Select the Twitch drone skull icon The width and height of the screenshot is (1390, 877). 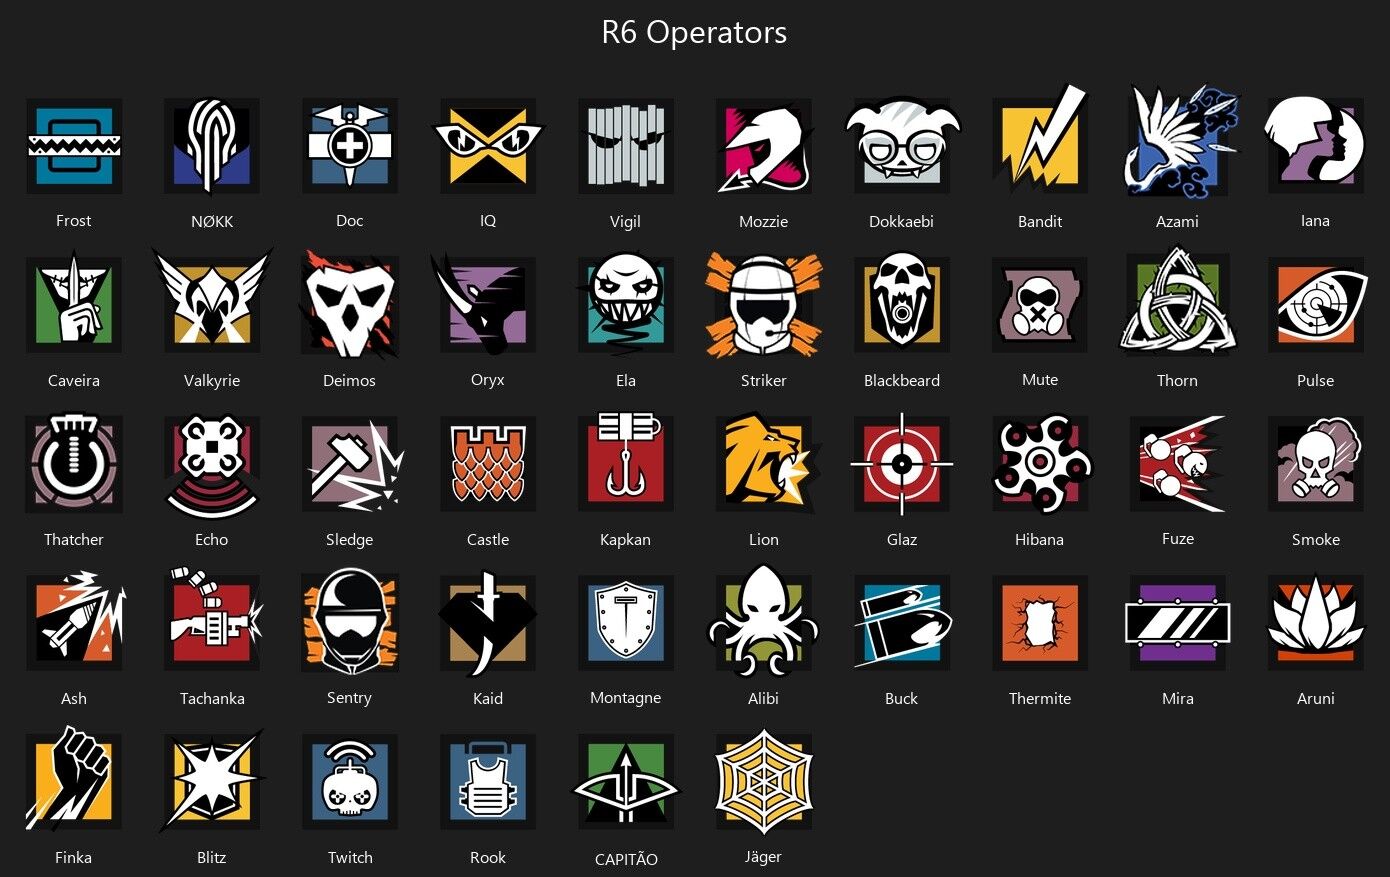pos(350,782)
